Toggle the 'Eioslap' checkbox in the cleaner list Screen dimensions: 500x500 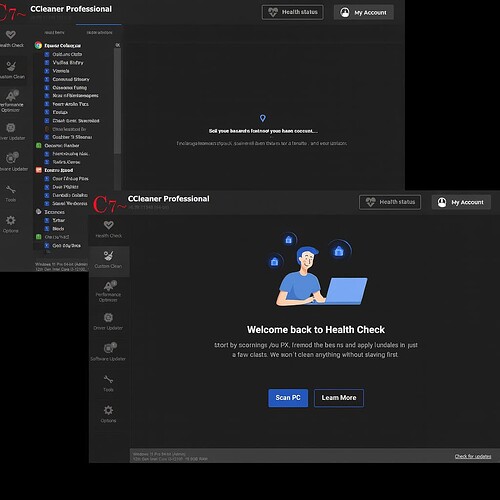(x=47, y=112)
